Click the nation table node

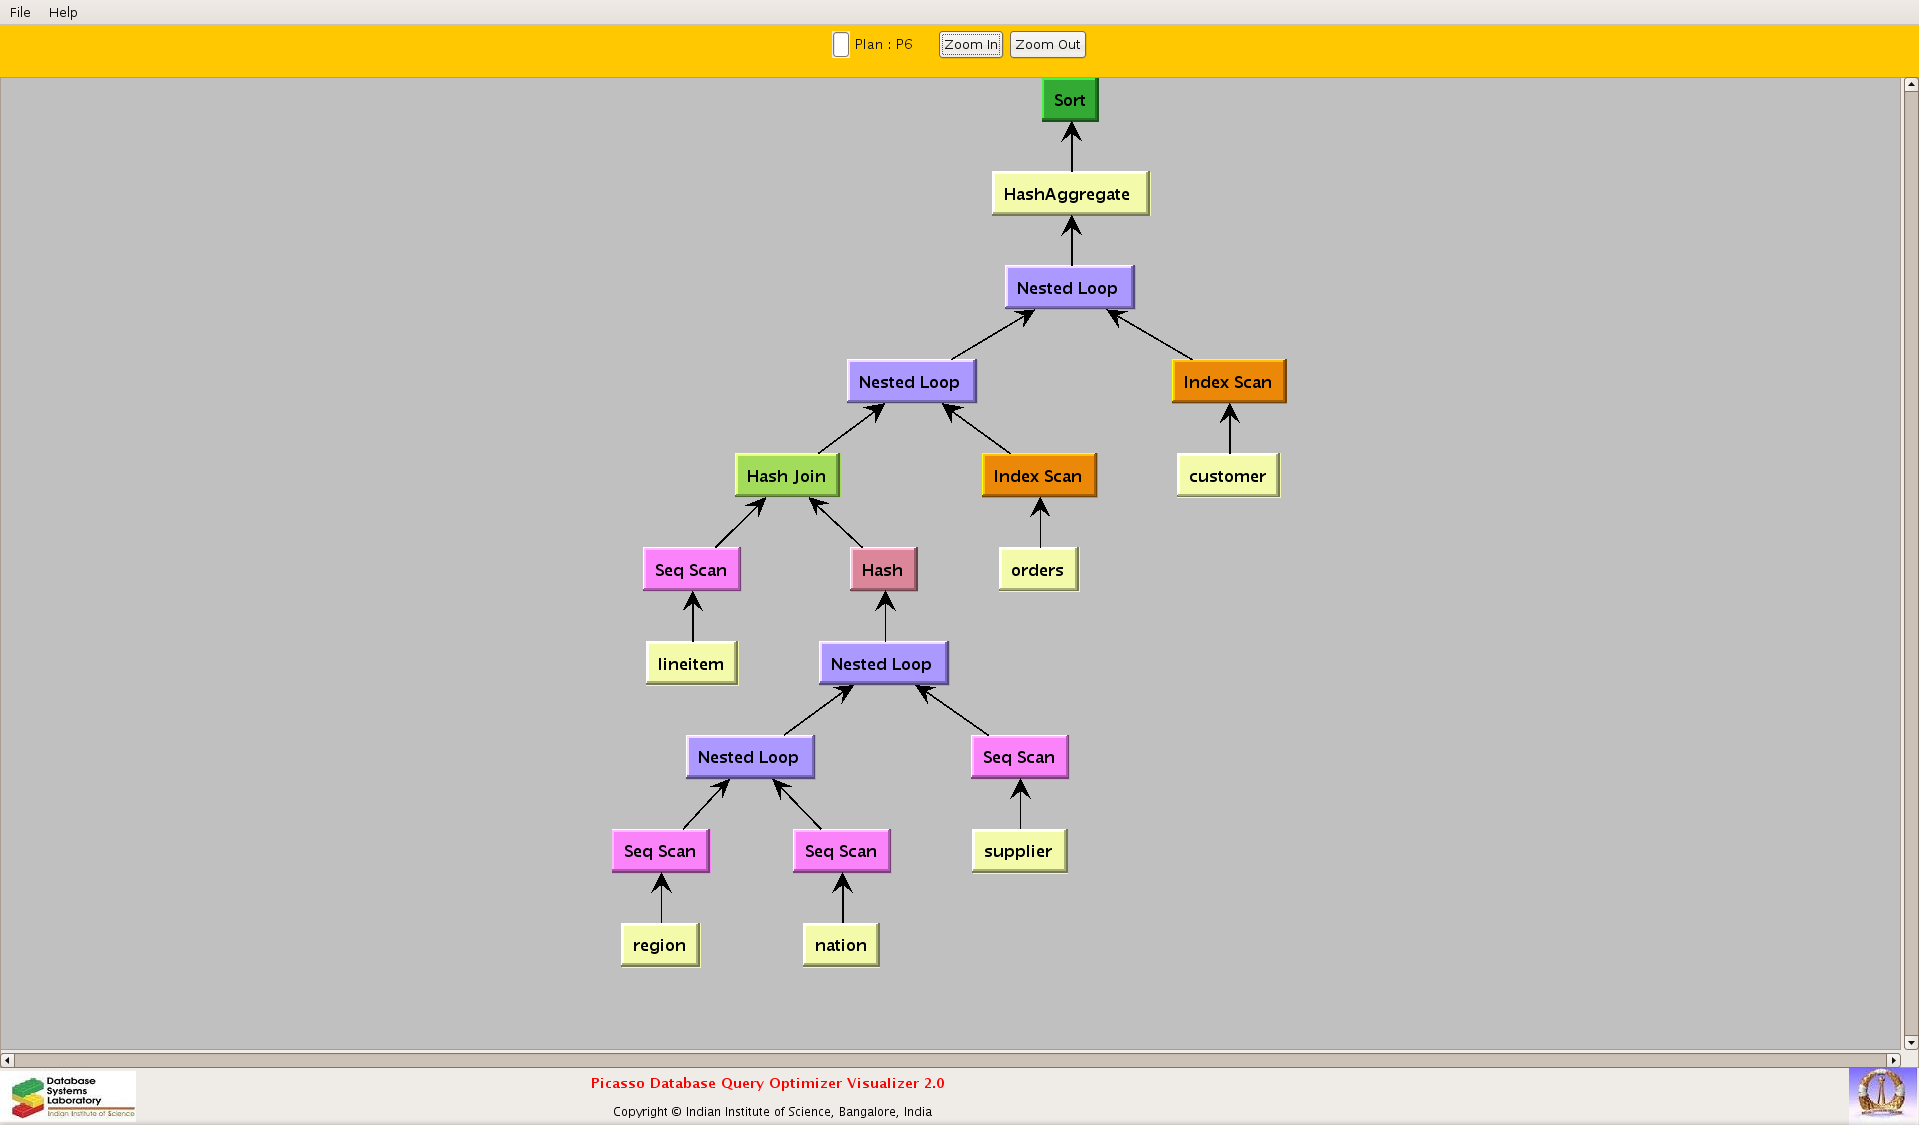click(x=840, y=945)
